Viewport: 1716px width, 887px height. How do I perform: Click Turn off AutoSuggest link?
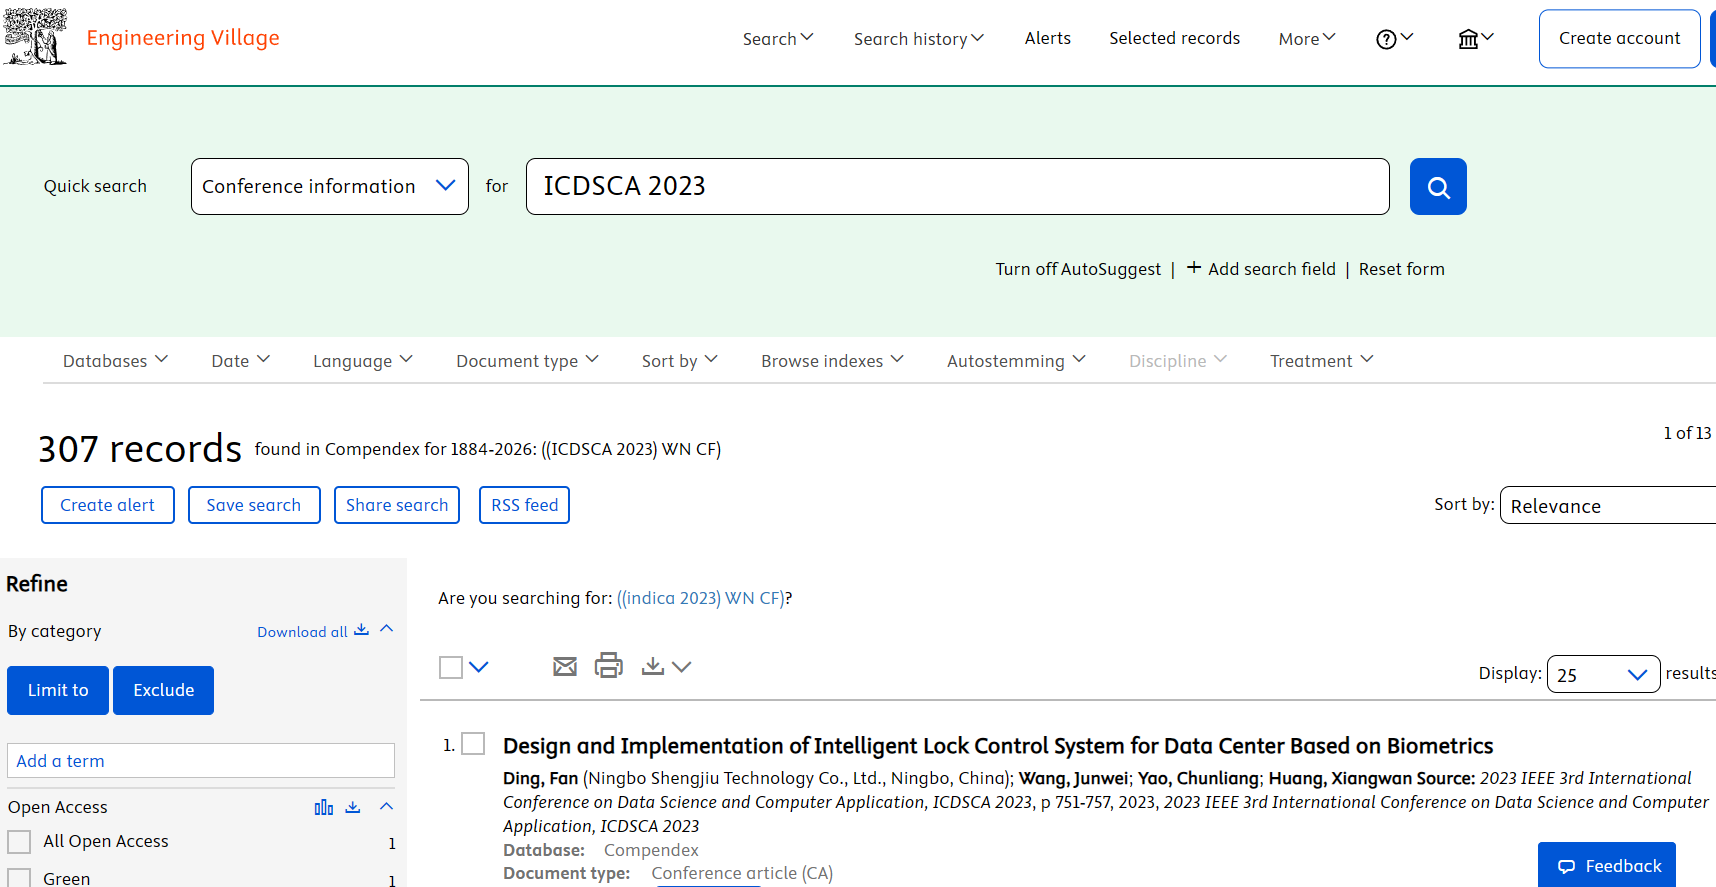(1078, 269)
